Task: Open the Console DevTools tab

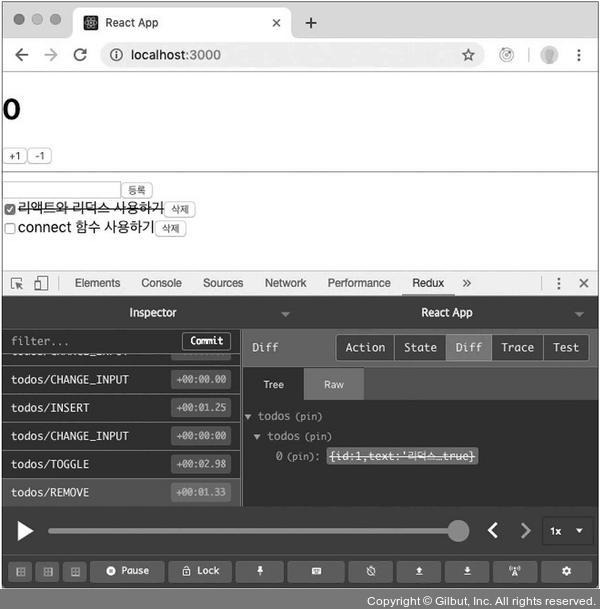Action: (161, 283)
